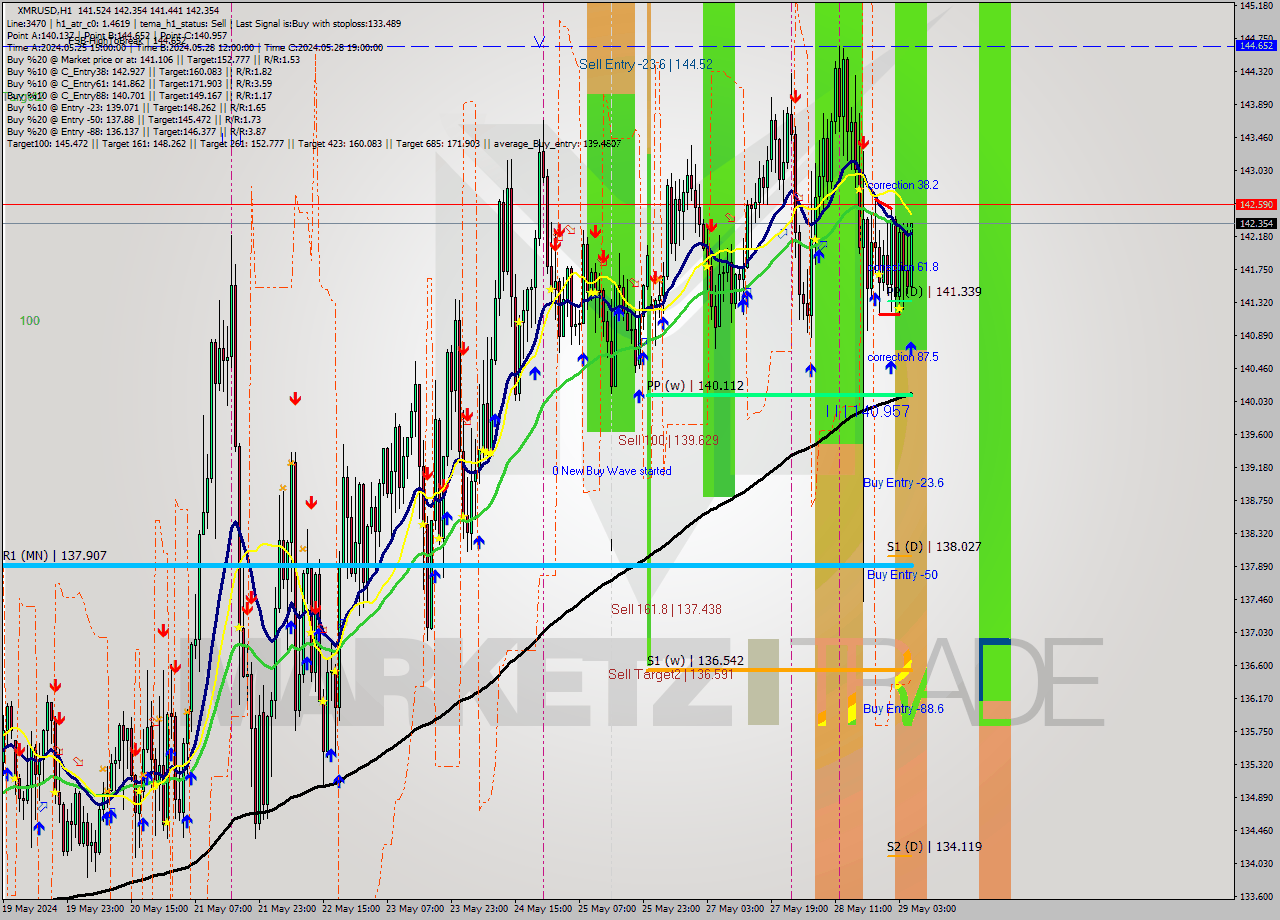Click the 145.180 price axis value
The image size is (1280, 920).
click(x=1256, y=6)
